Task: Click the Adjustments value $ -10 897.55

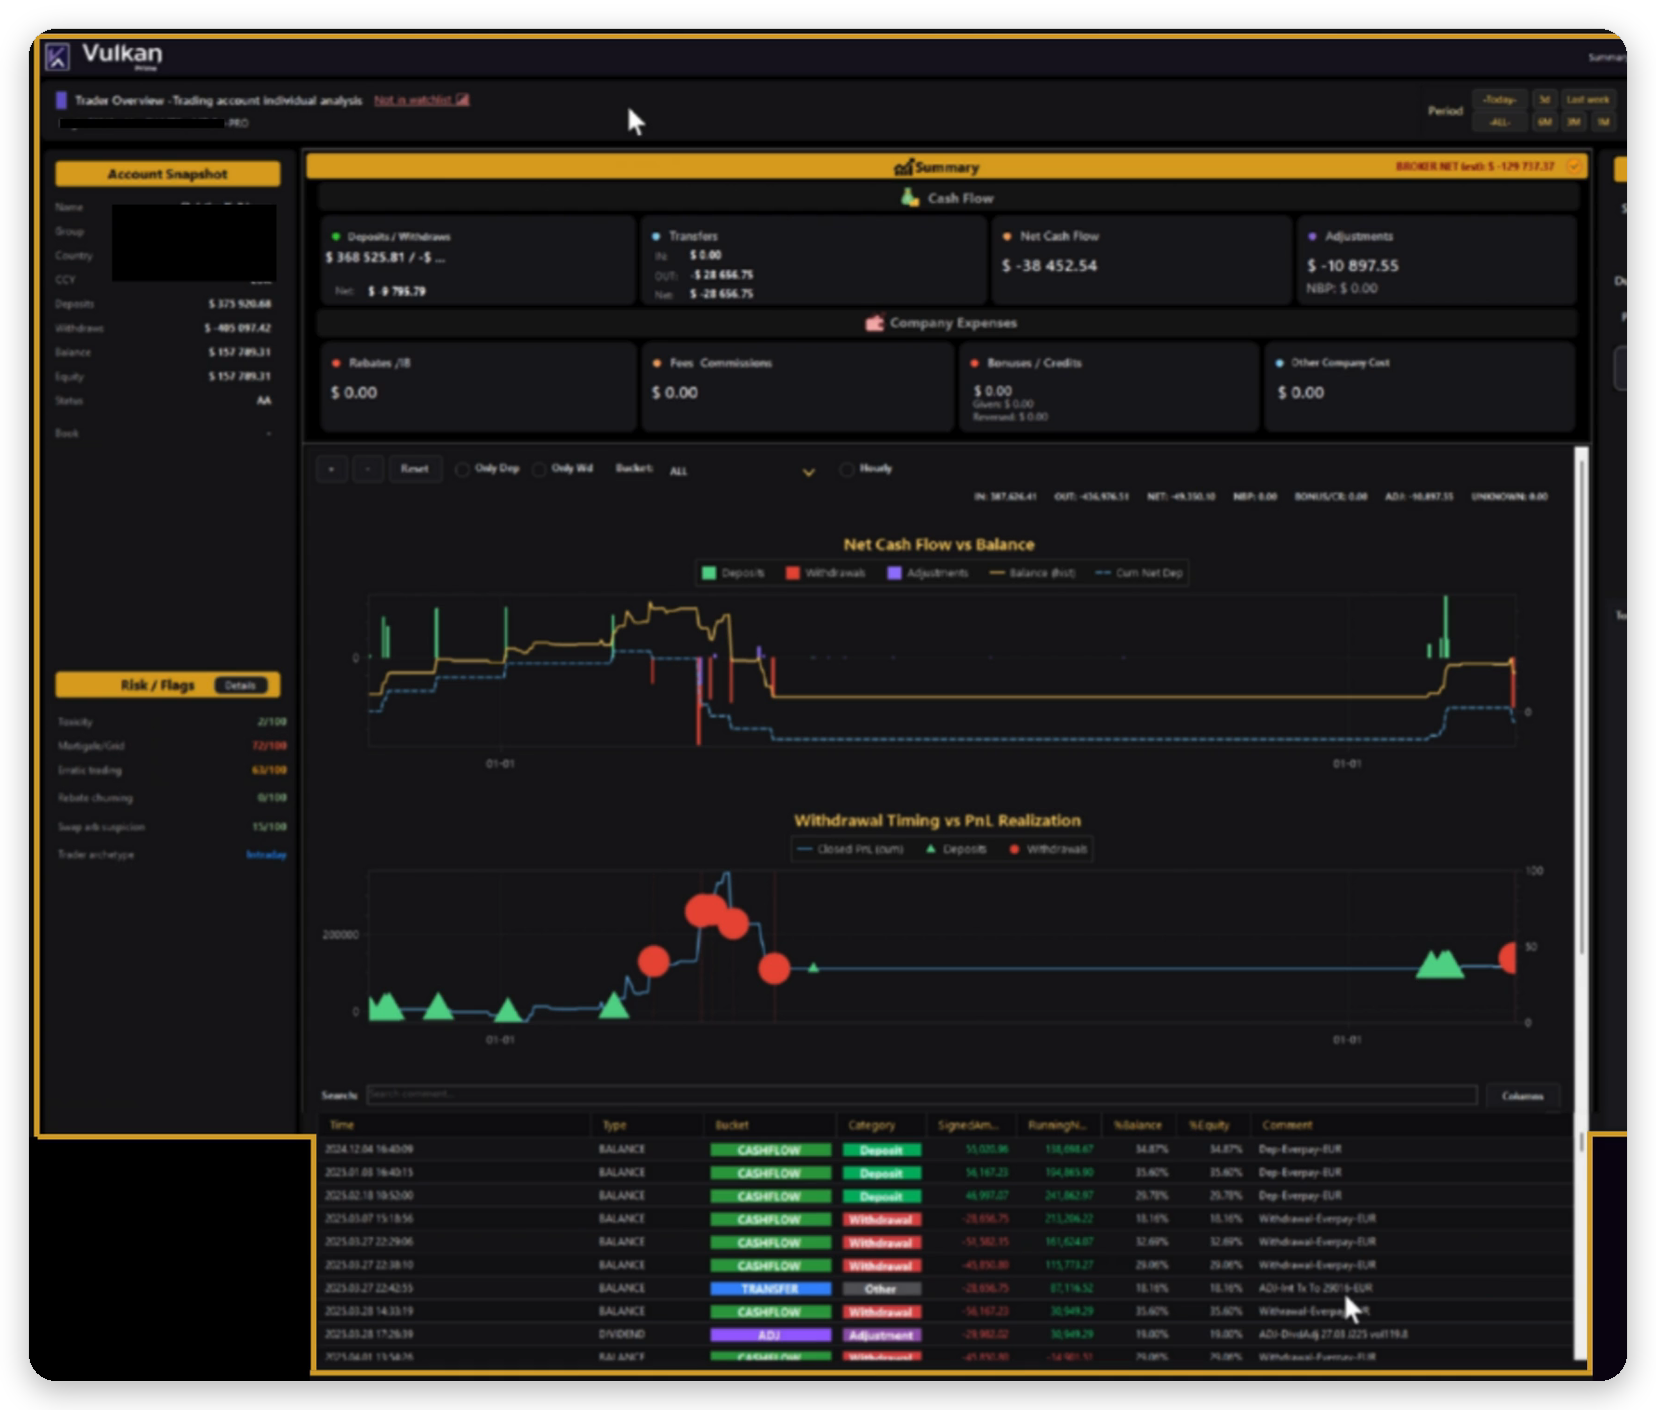Action: tap(1353, 266)
